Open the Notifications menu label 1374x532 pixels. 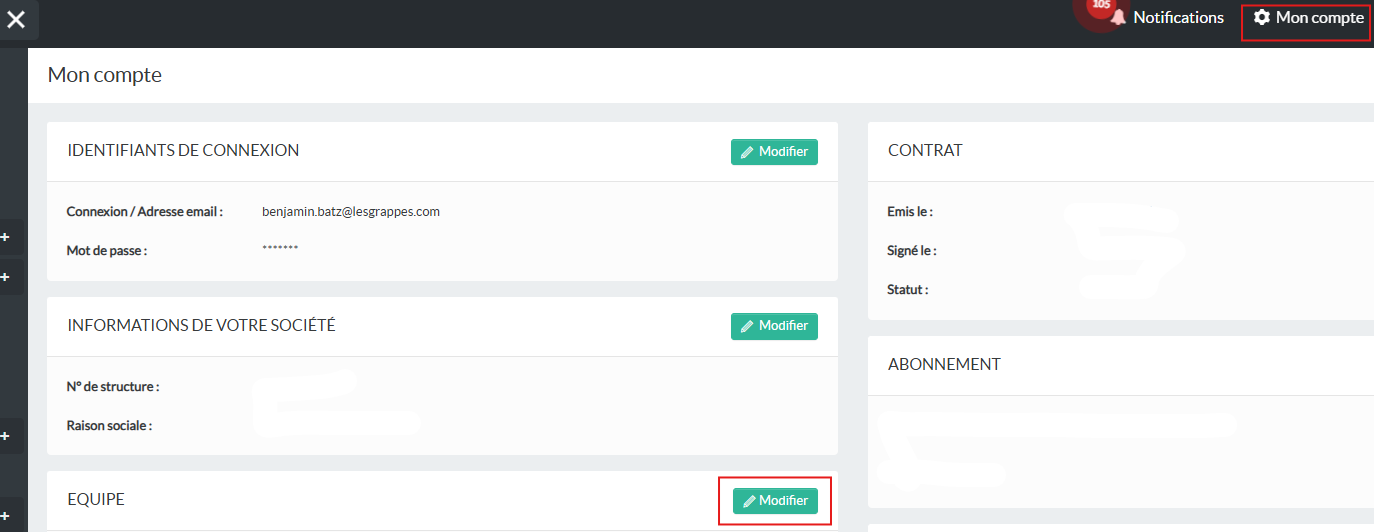pyautogui.click(x=1178, y=18)
